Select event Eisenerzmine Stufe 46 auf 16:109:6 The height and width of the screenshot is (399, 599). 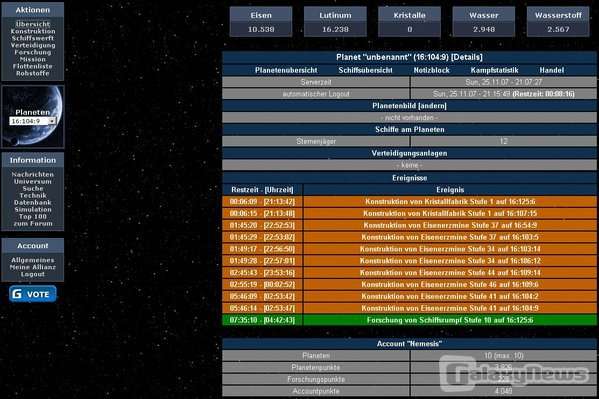[x=450, y=284]
